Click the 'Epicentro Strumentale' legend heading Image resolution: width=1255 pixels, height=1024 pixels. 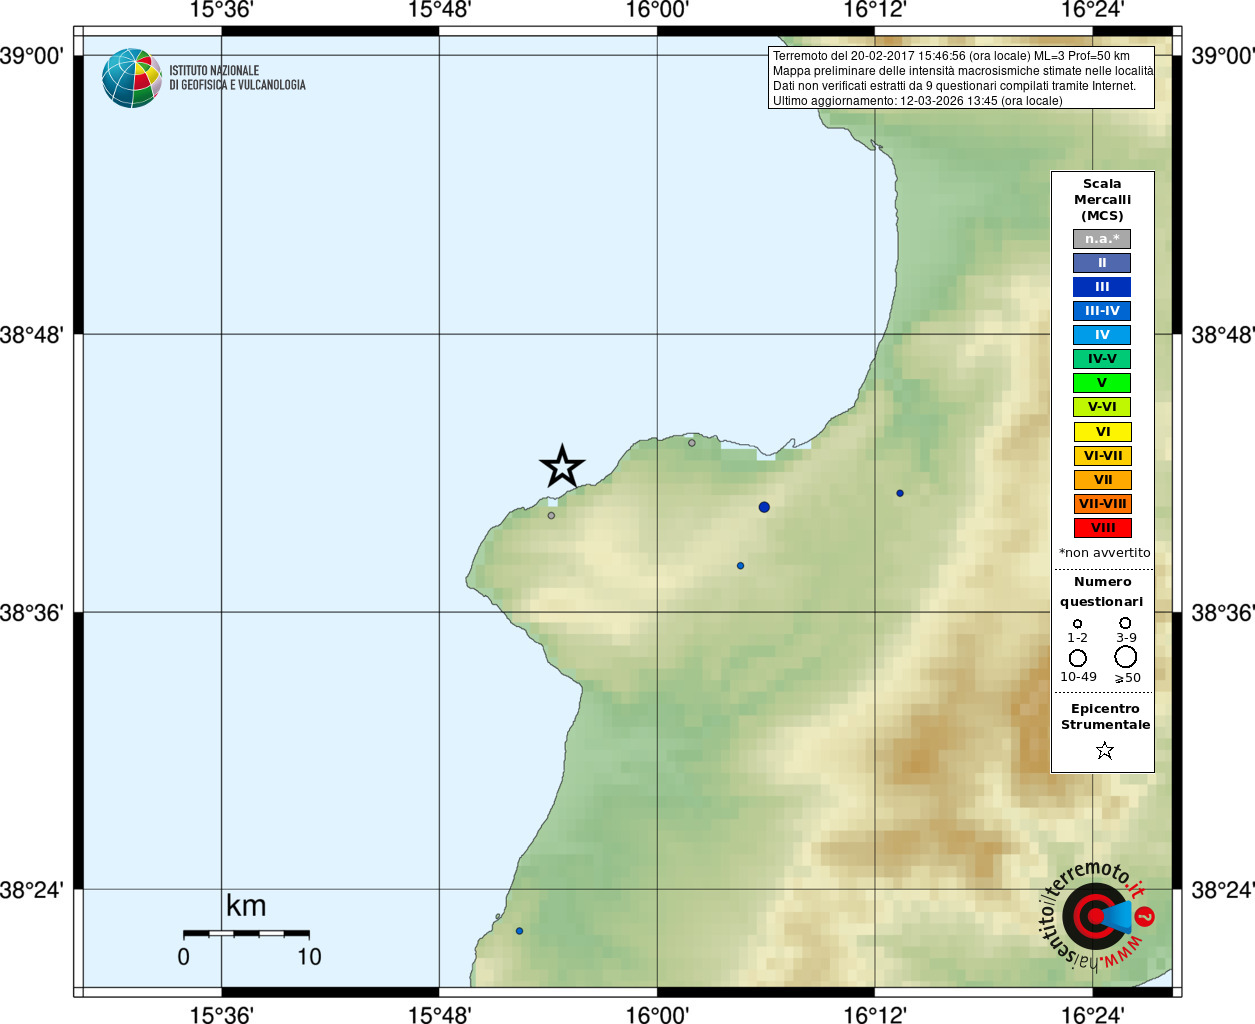[1105, 717]
